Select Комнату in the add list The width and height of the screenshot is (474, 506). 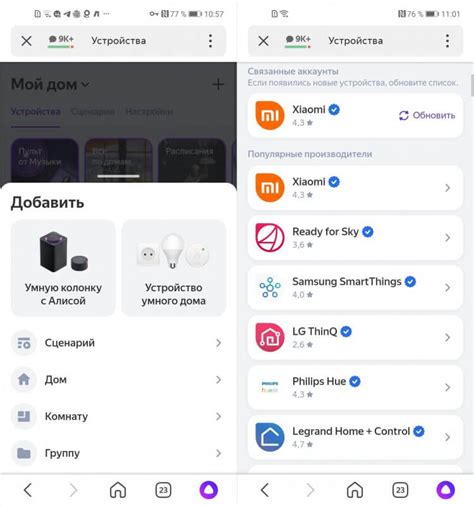(118, 416)
